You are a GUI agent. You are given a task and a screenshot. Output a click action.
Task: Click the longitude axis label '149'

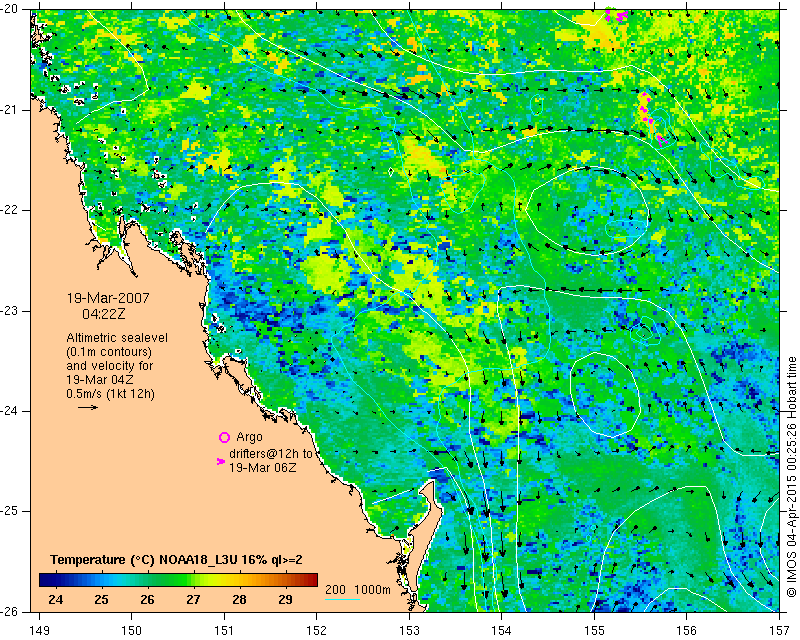(x=40, y=631)
